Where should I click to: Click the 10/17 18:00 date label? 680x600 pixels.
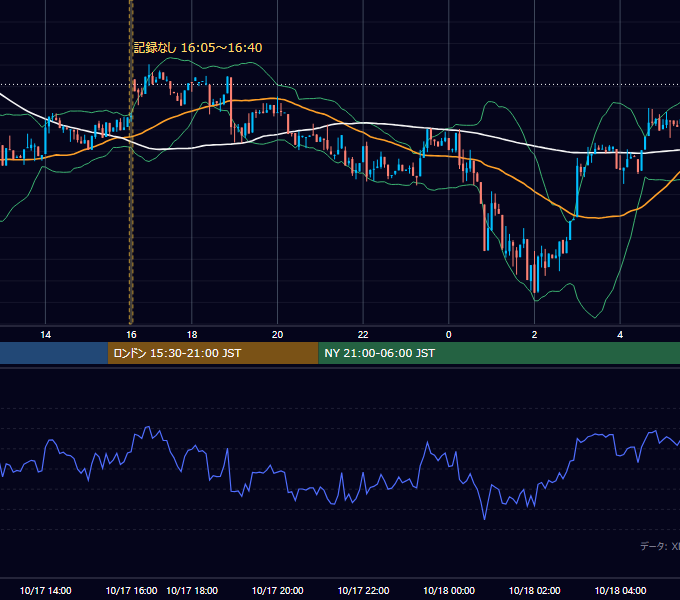(x=192, y=590)
